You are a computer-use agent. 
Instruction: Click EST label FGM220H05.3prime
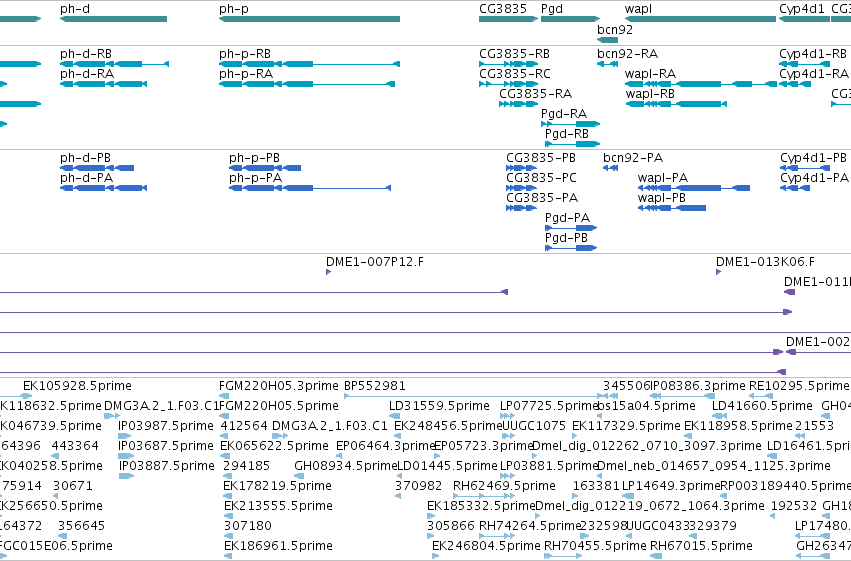[278, 386]
